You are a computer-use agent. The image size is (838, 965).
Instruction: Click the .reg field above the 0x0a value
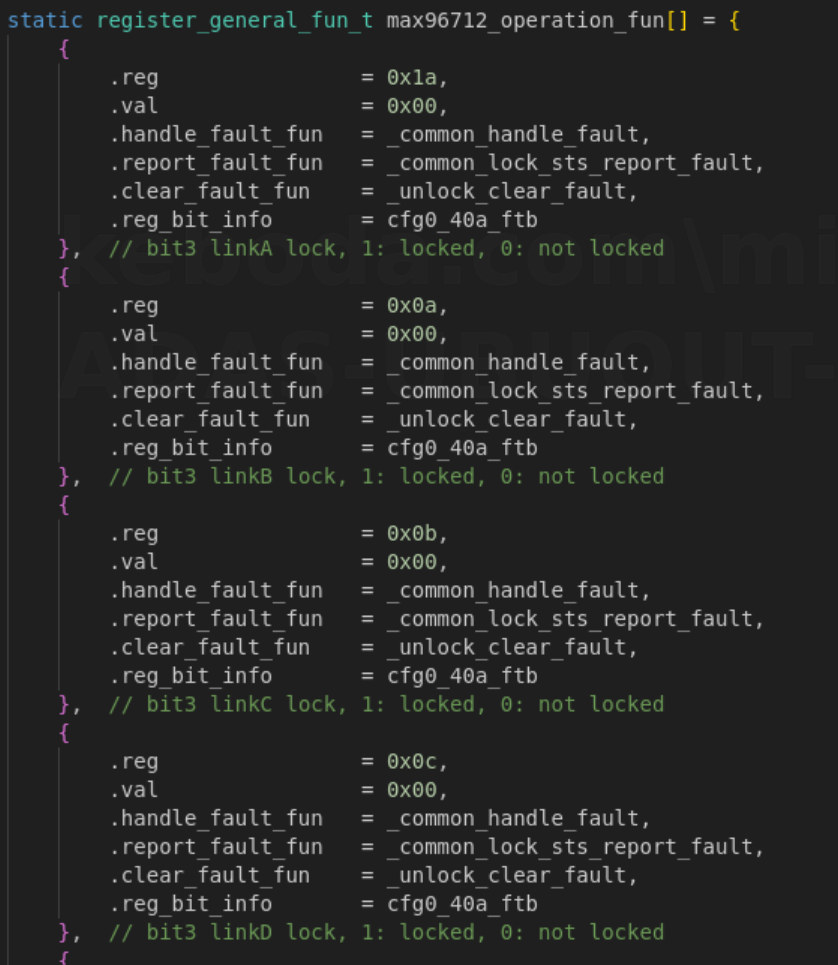click(134, 305)
